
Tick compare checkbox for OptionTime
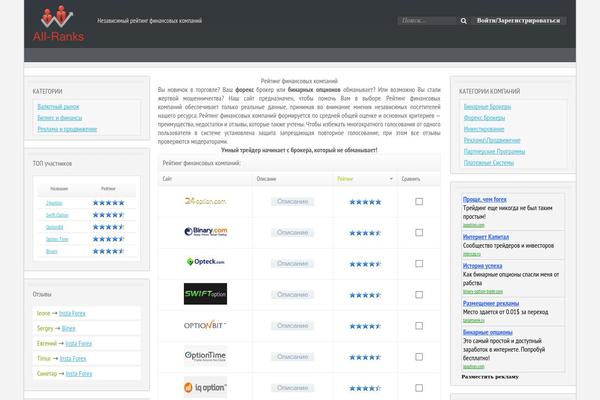click(x=419, y=357)
